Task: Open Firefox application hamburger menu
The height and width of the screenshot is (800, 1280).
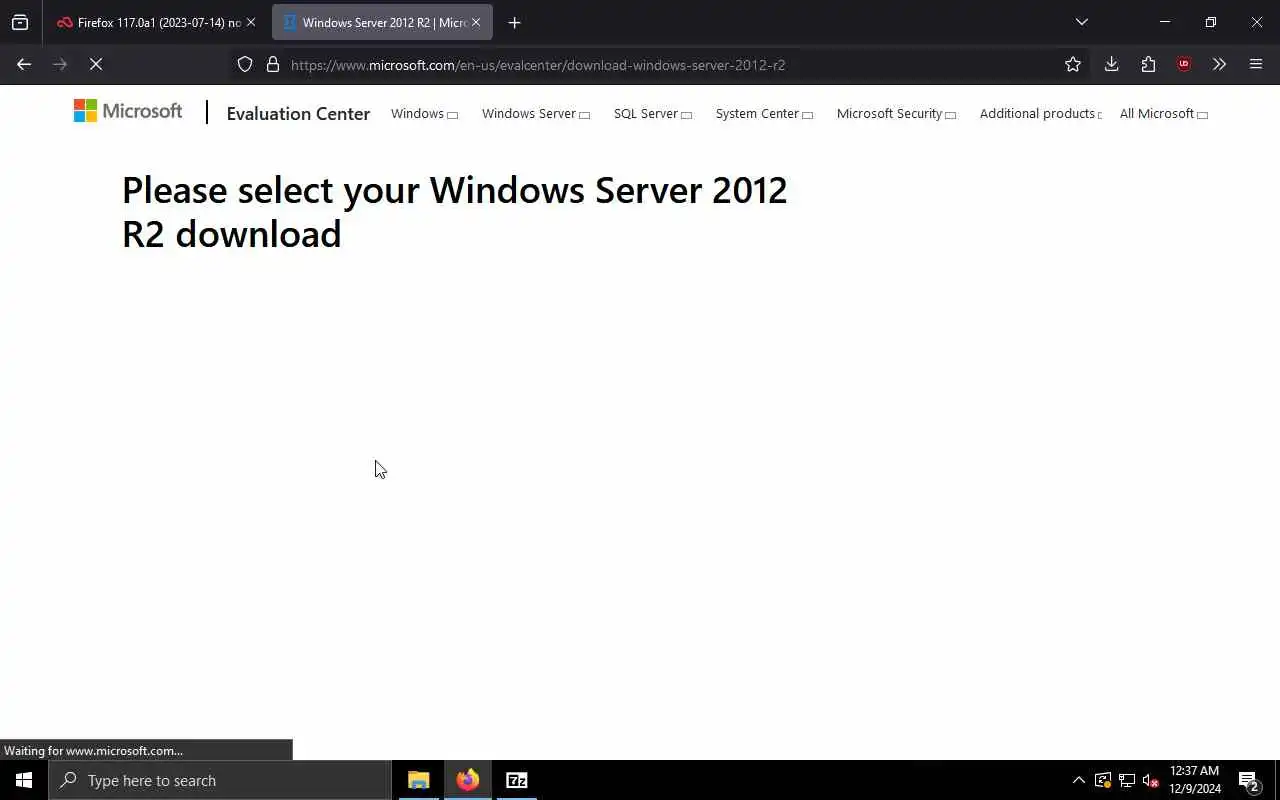Action: point(1256,64)
